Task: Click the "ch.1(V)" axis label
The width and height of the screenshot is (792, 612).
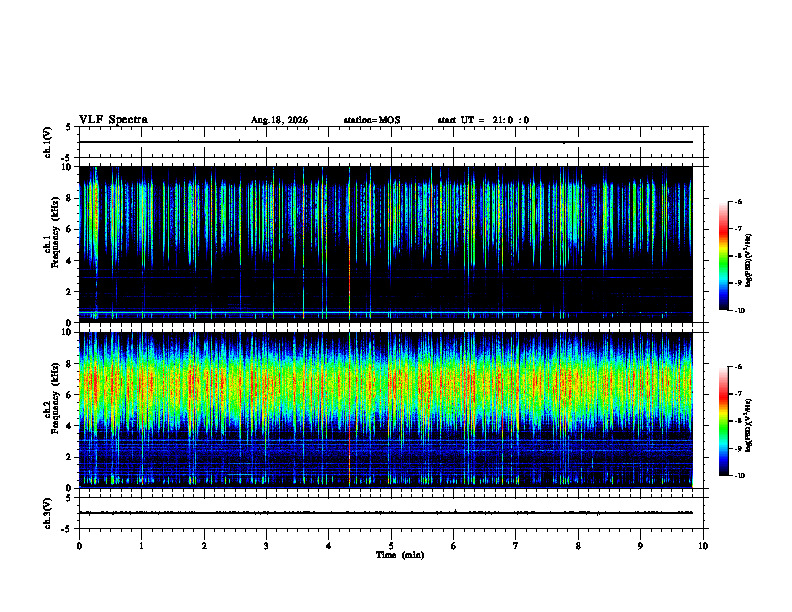Action: (48, 142)
